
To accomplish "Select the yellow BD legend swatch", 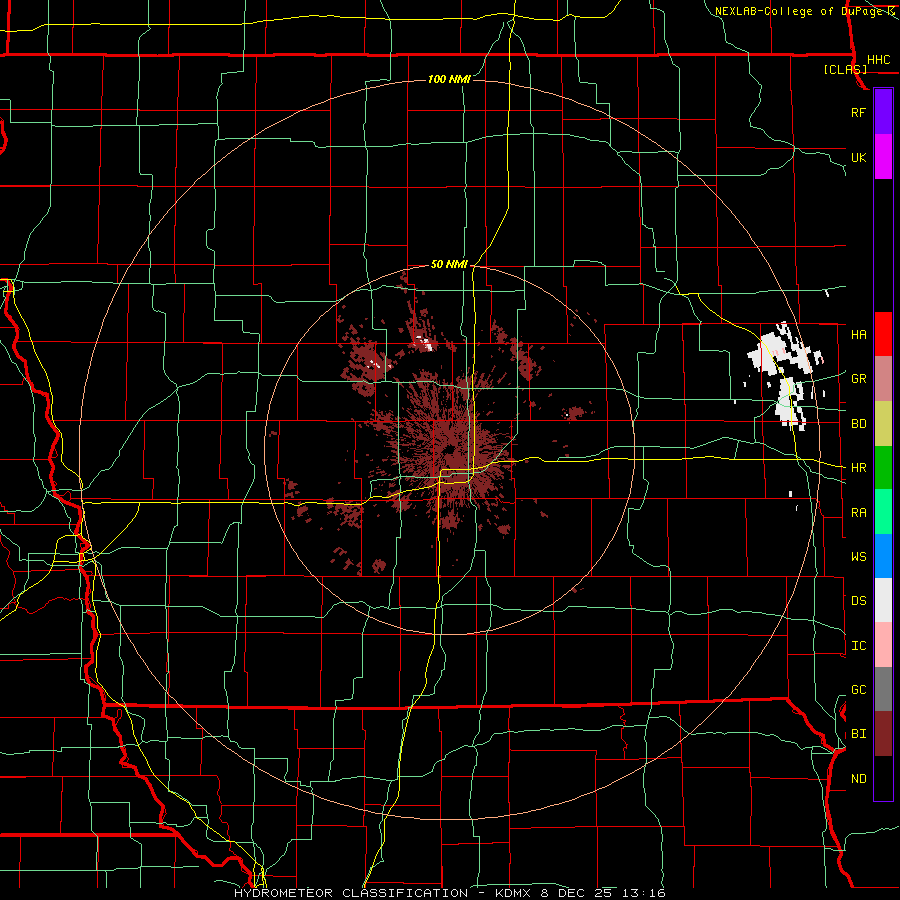I will click(x=883, y=424).
